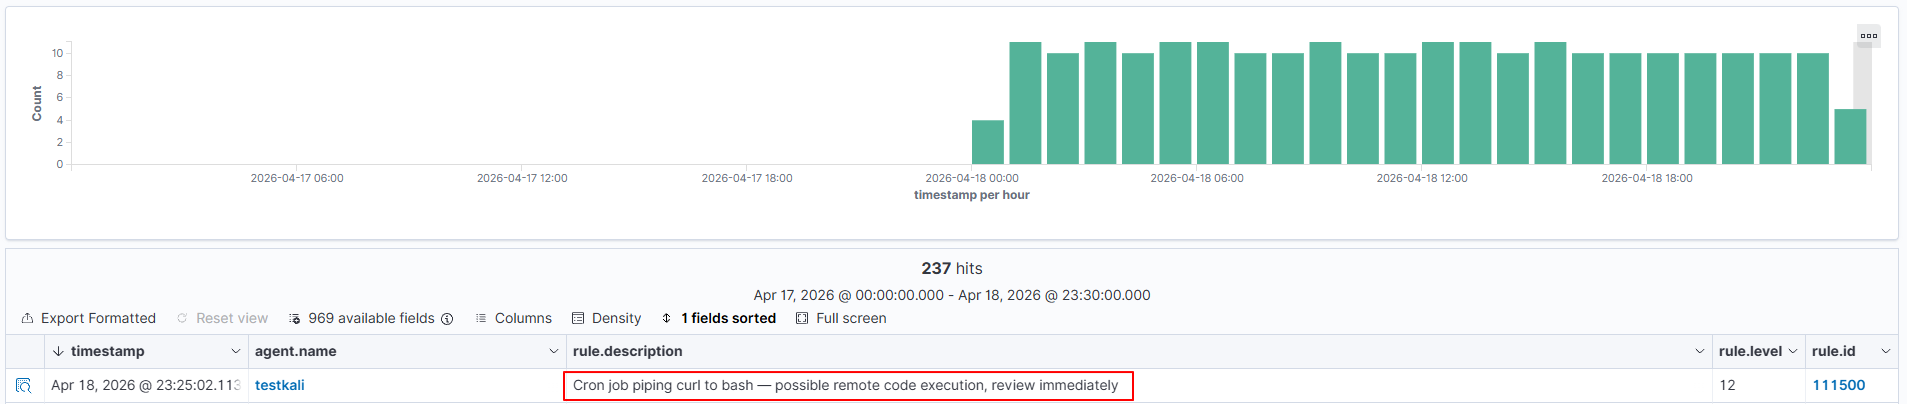The image size is (1907, 404).
Task: Follow the testkali agent link
Action: click(x=279, y=385)
